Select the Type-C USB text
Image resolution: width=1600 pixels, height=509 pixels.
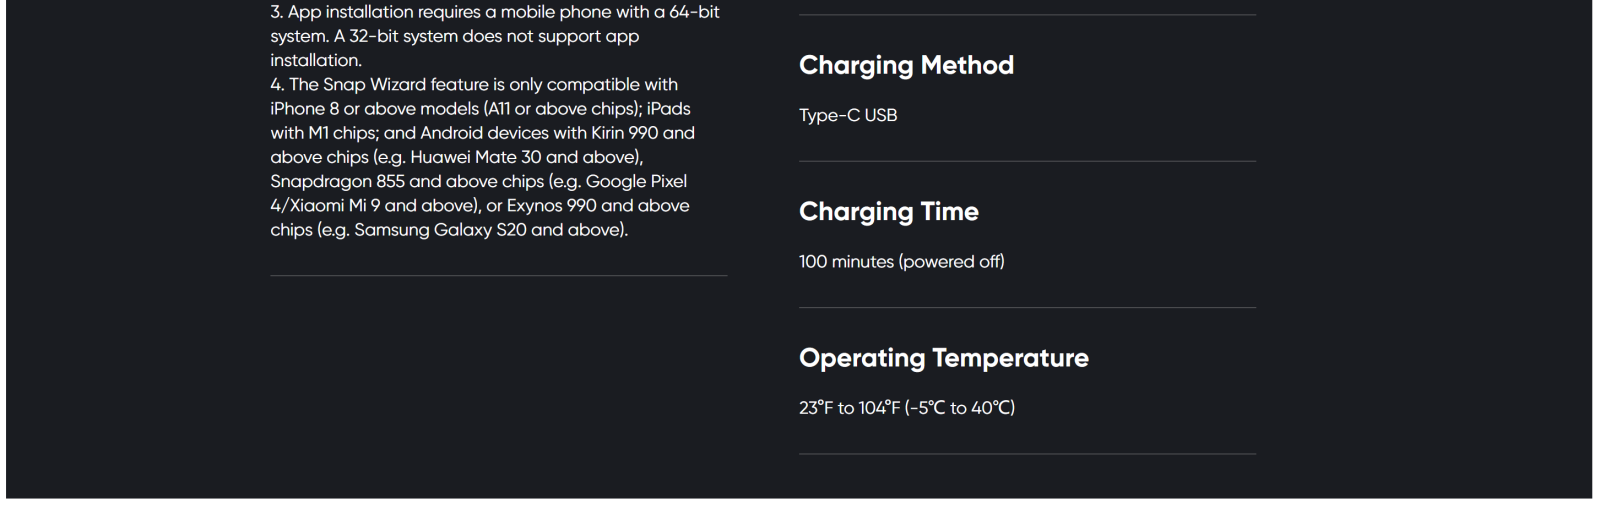click(x=848, y=115)
